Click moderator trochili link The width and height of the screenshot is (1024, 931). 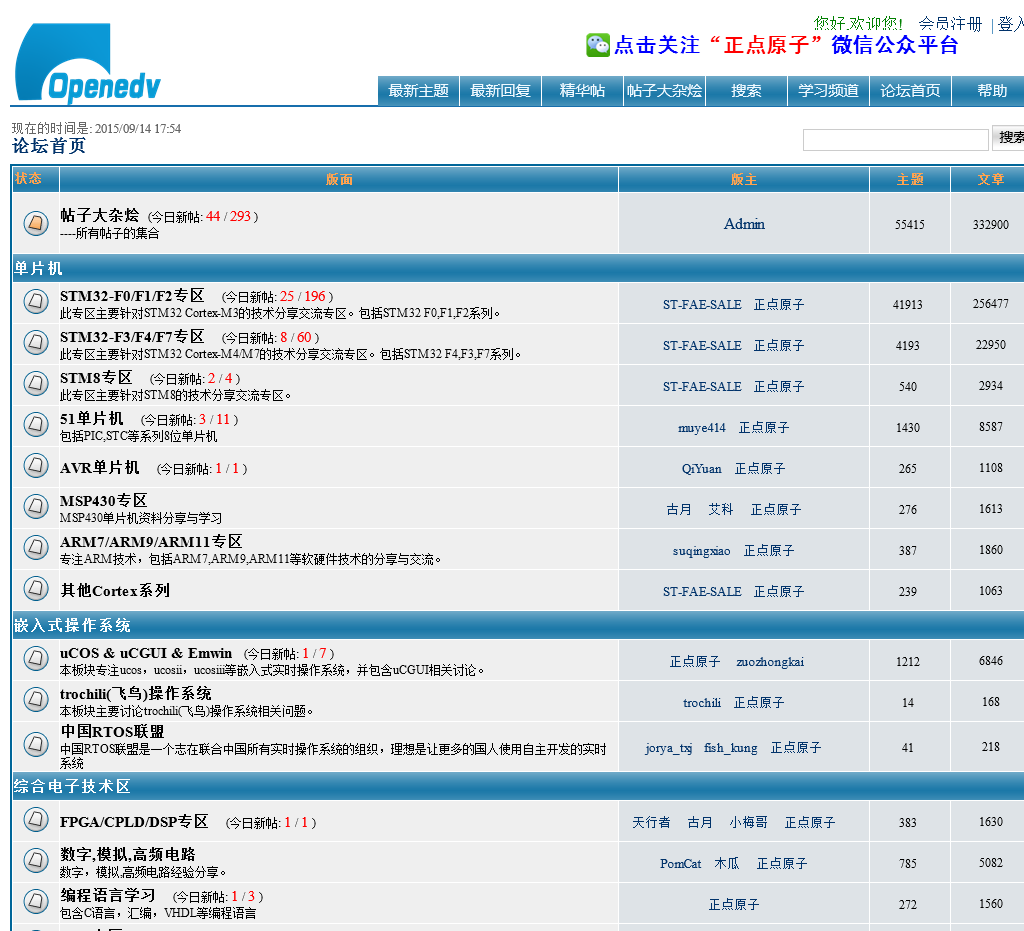click(702, 703)
